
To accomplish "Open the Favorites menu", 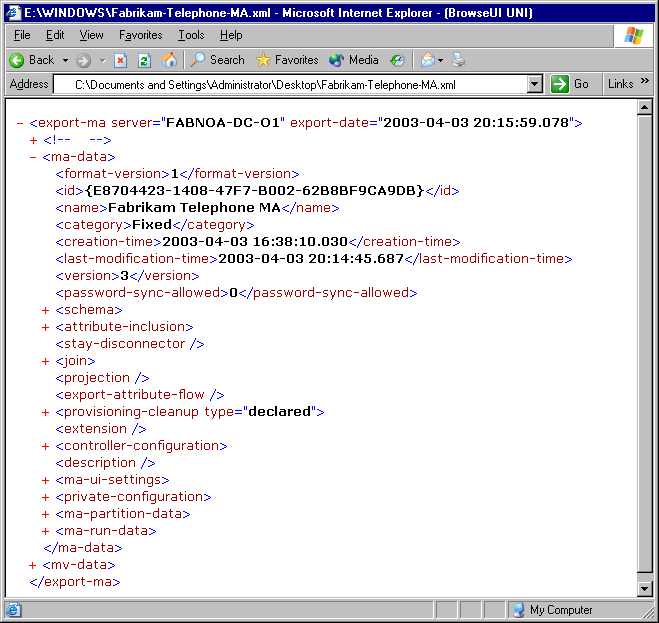I will (x=140, y=35).
